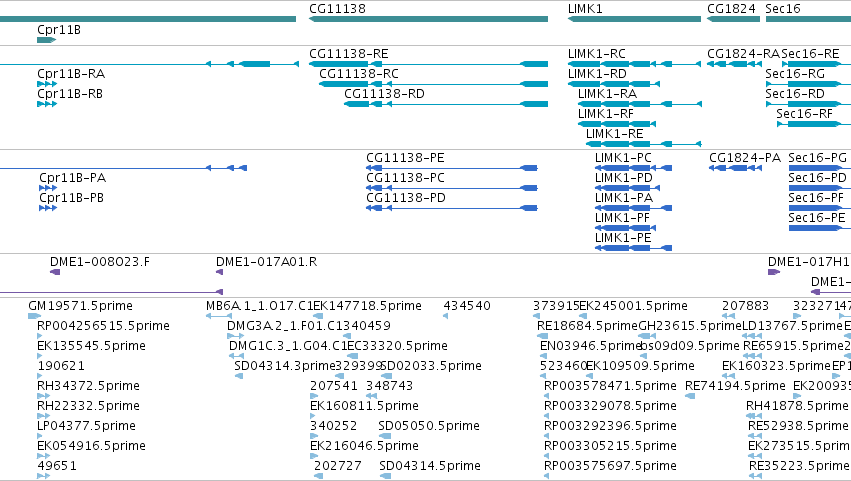The height and width of the screenshot is (481, 851).
Task: Click the LIMK1-RC transcript label
Action: click(596, 54)
